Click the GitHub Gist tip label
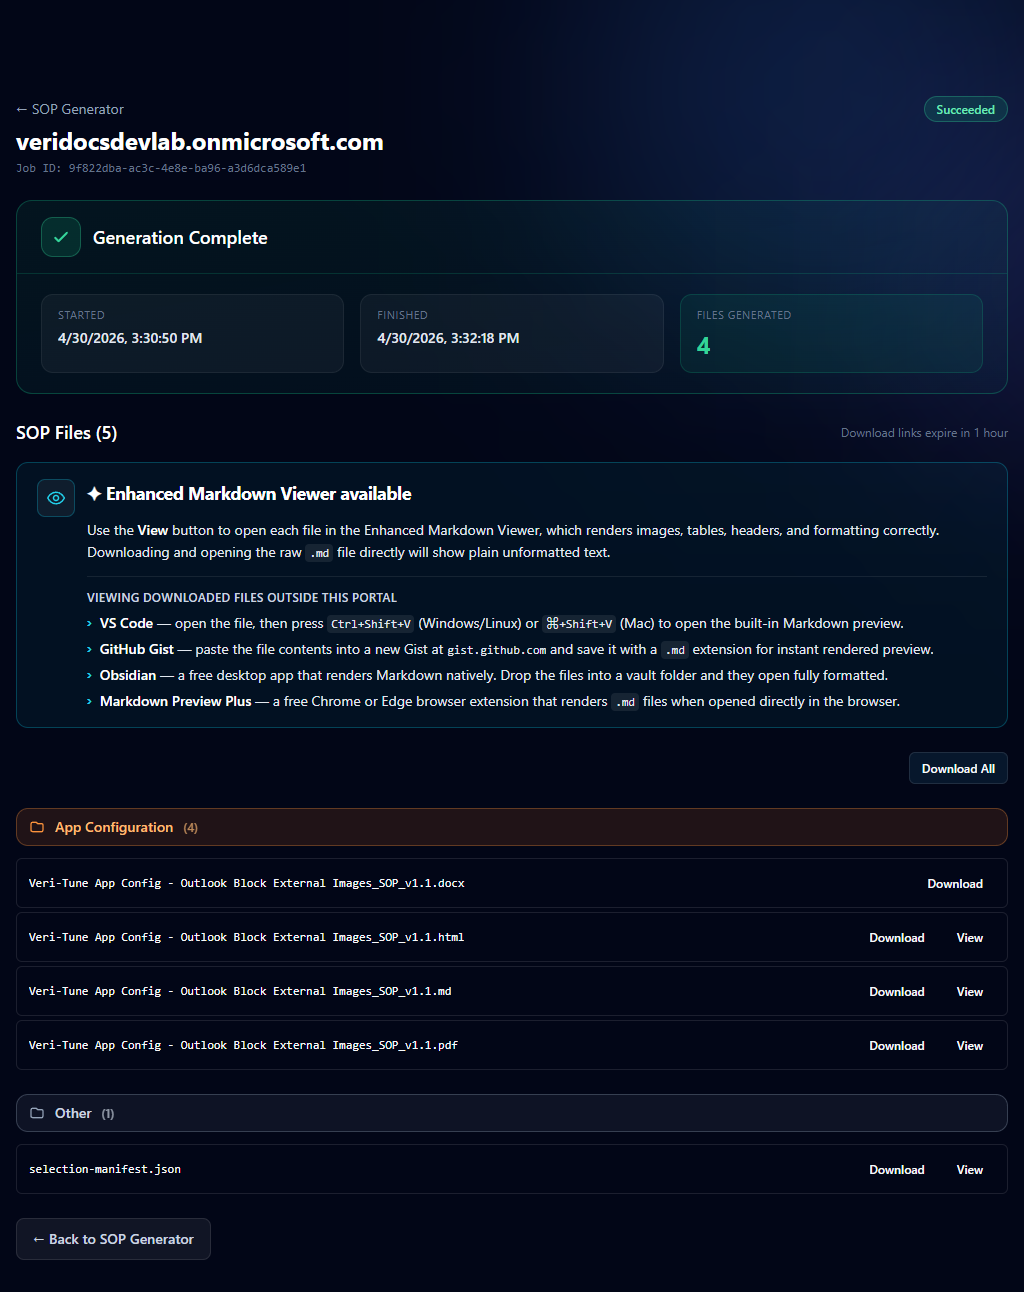This screenshot has height=1292, width=1024. [136, 649]
